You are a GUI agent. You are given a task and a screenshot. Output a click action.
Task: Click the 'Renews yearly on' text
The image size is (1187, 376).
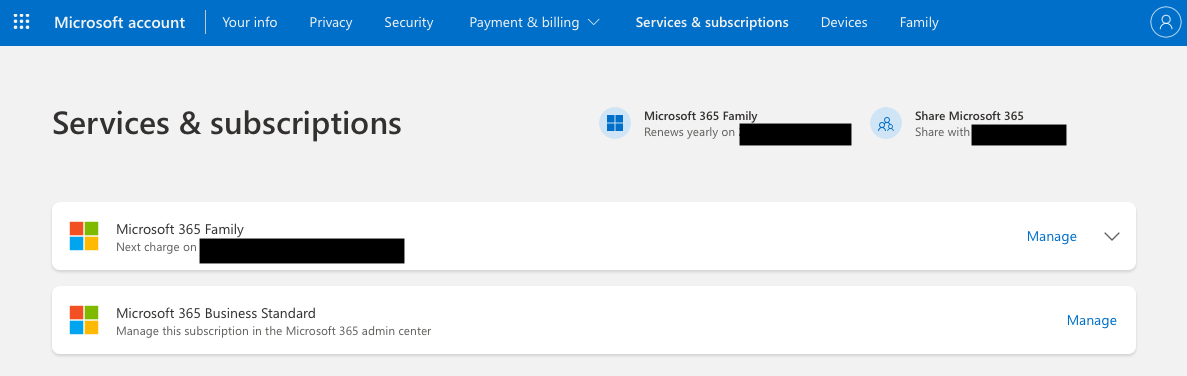(x=690, y=132)
